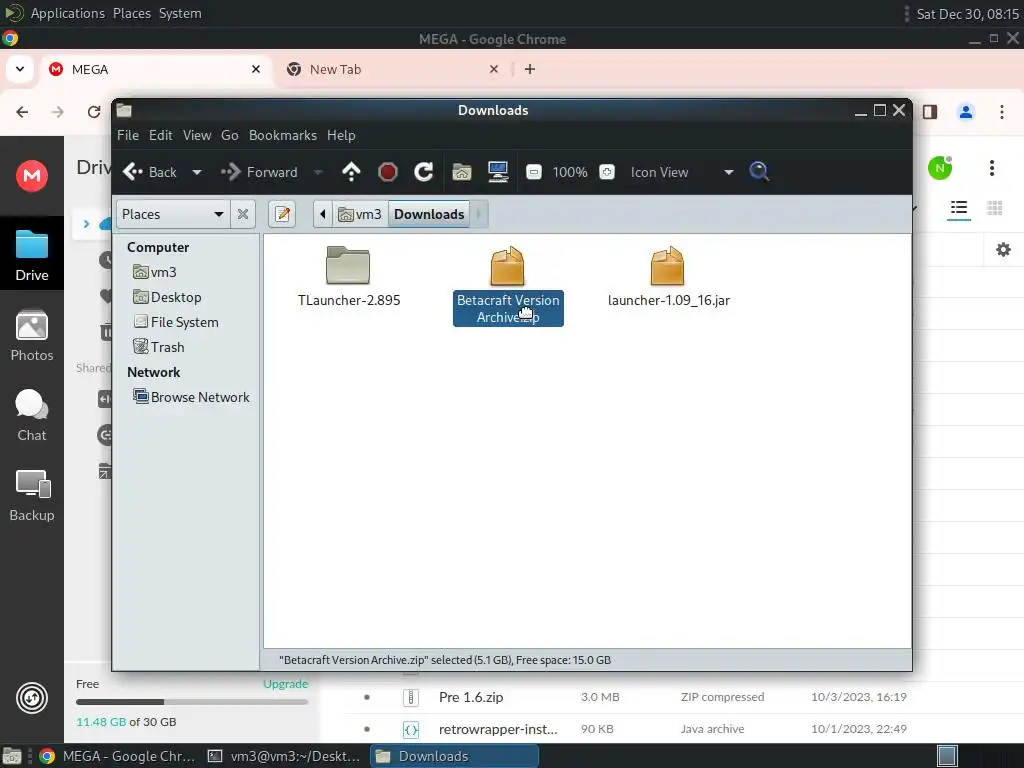This screenshot has width=1024, height=768.
Task: Open a new Chrome tab
Action: coord(530,69)
